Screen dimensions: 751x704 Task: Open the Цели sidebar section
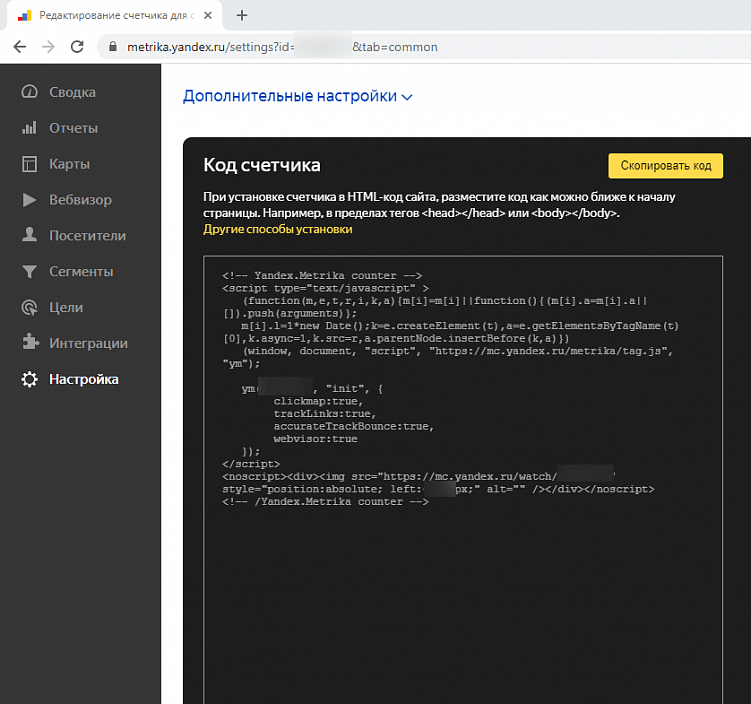pyautogui.click(x=66, y=307)
